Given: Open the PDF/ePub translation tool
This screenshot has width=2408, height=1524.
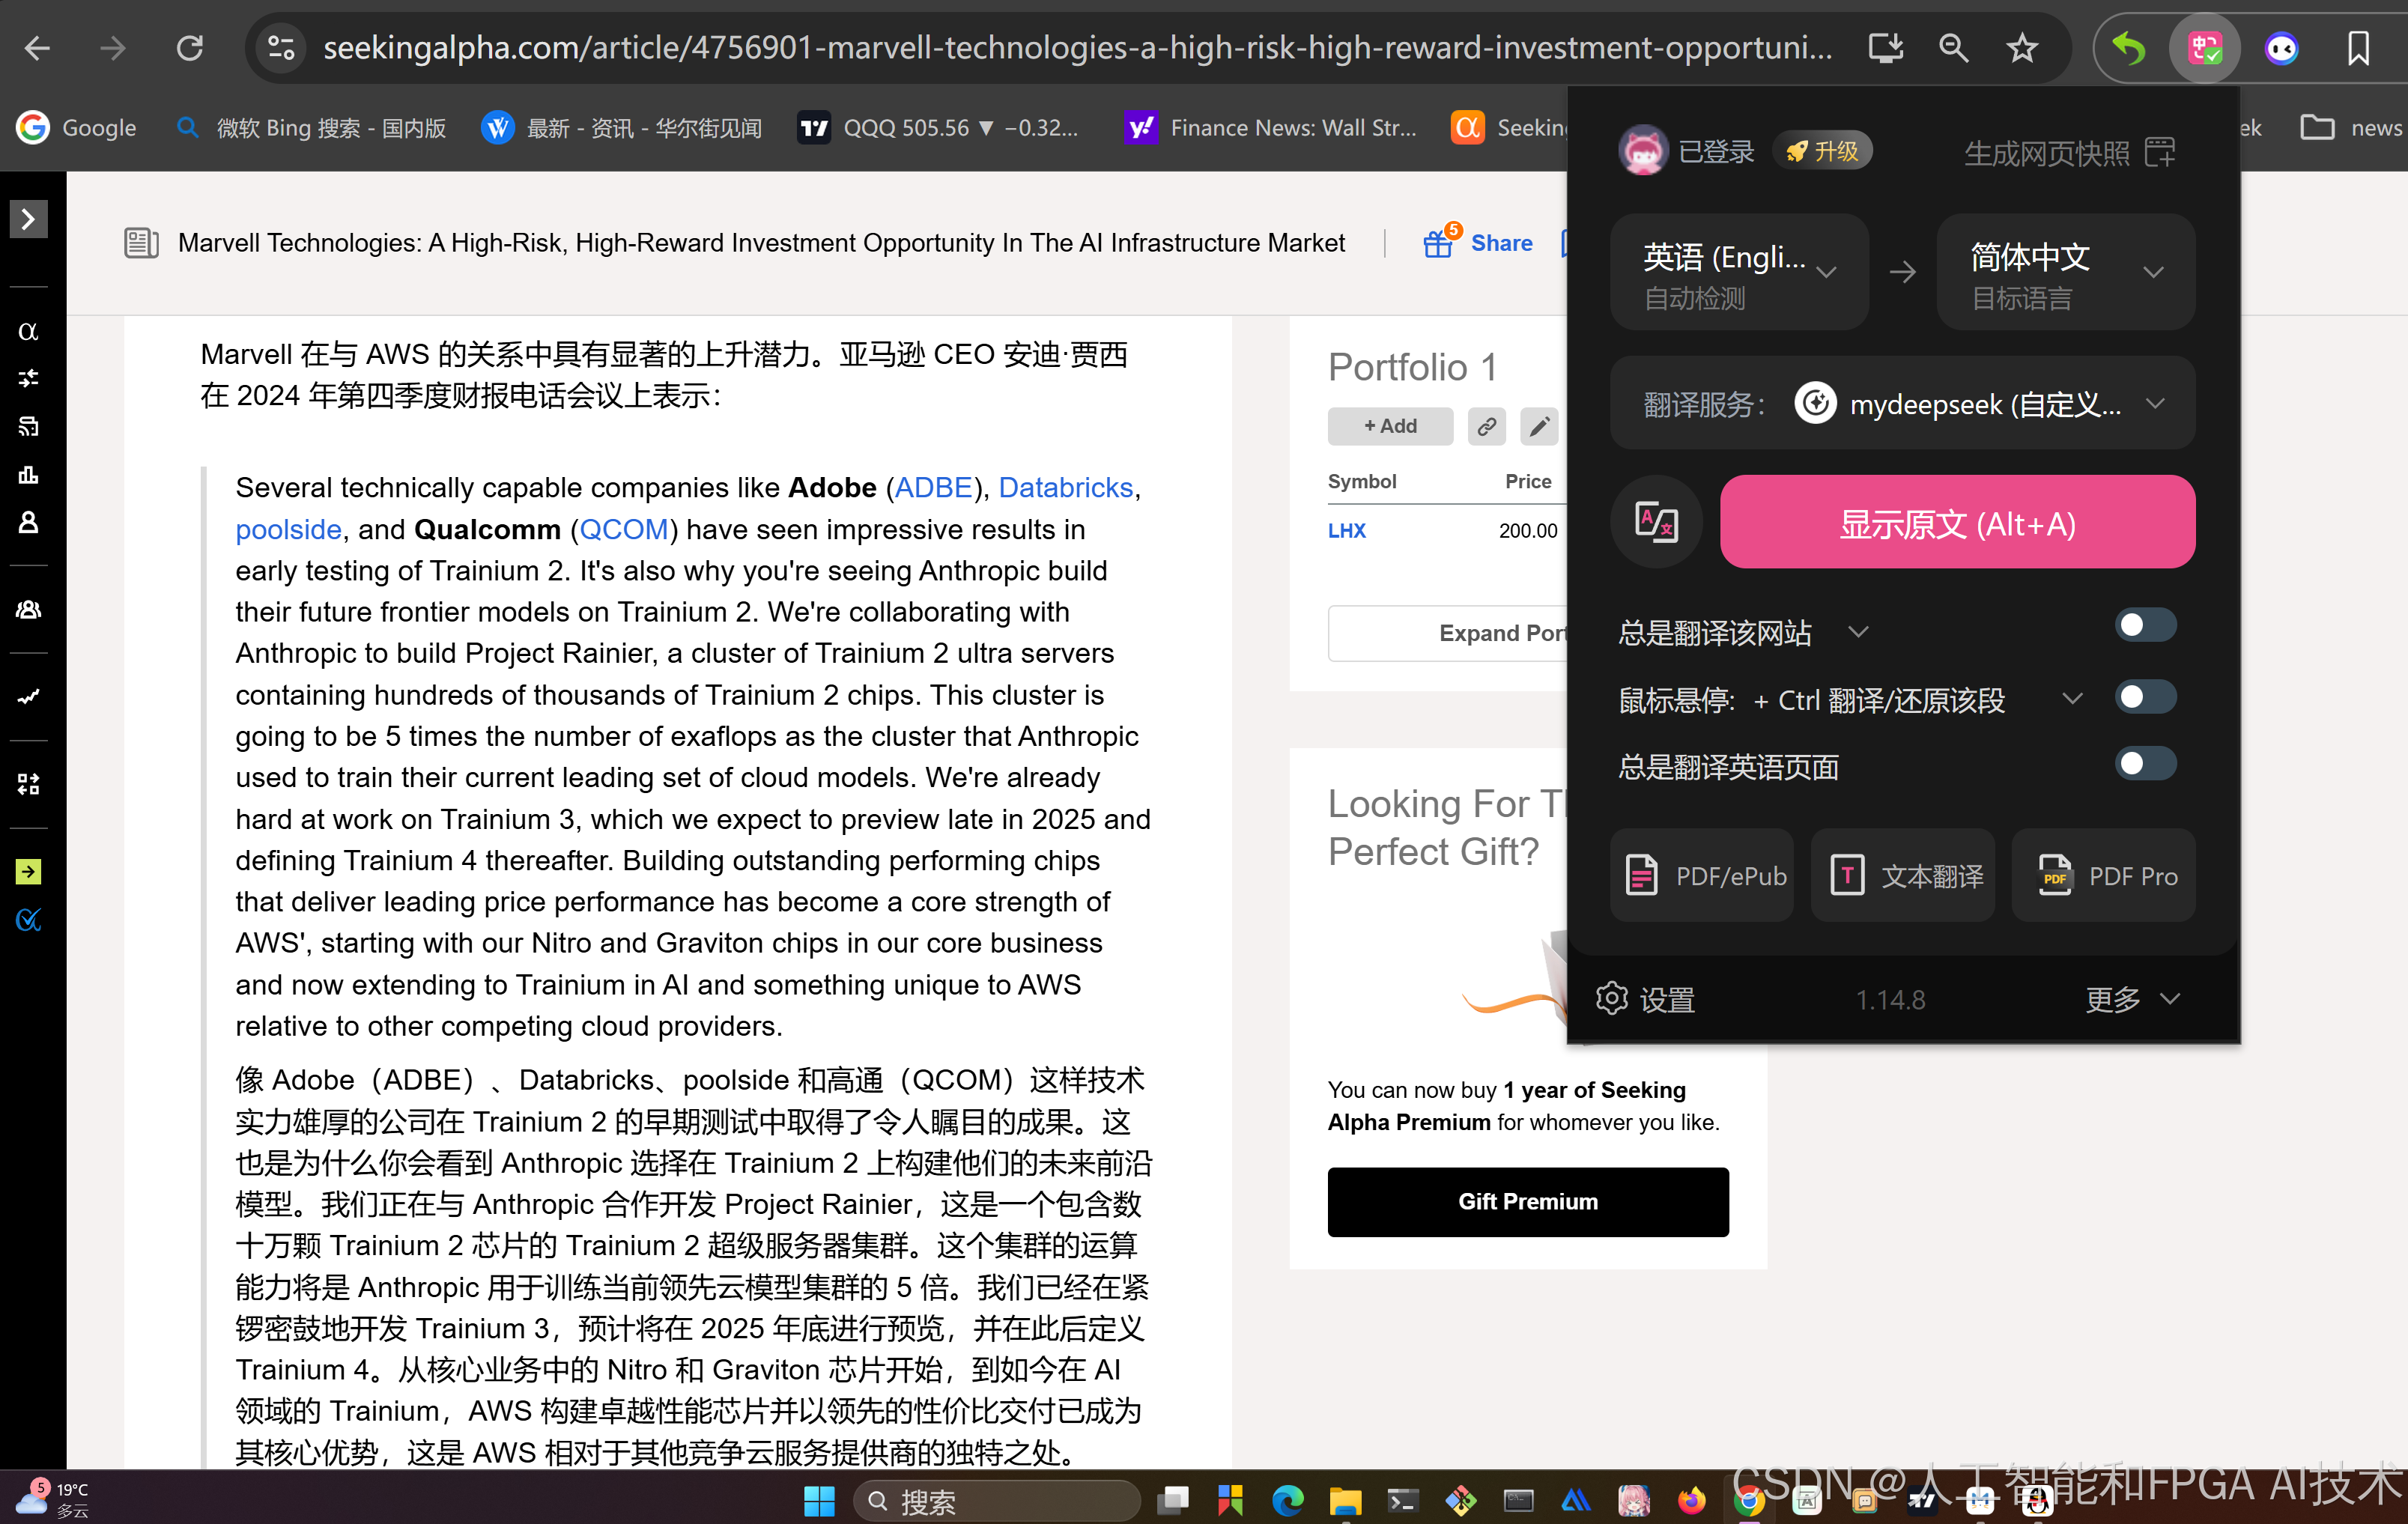Looking at the screenshot, I should pos(1702,876).
